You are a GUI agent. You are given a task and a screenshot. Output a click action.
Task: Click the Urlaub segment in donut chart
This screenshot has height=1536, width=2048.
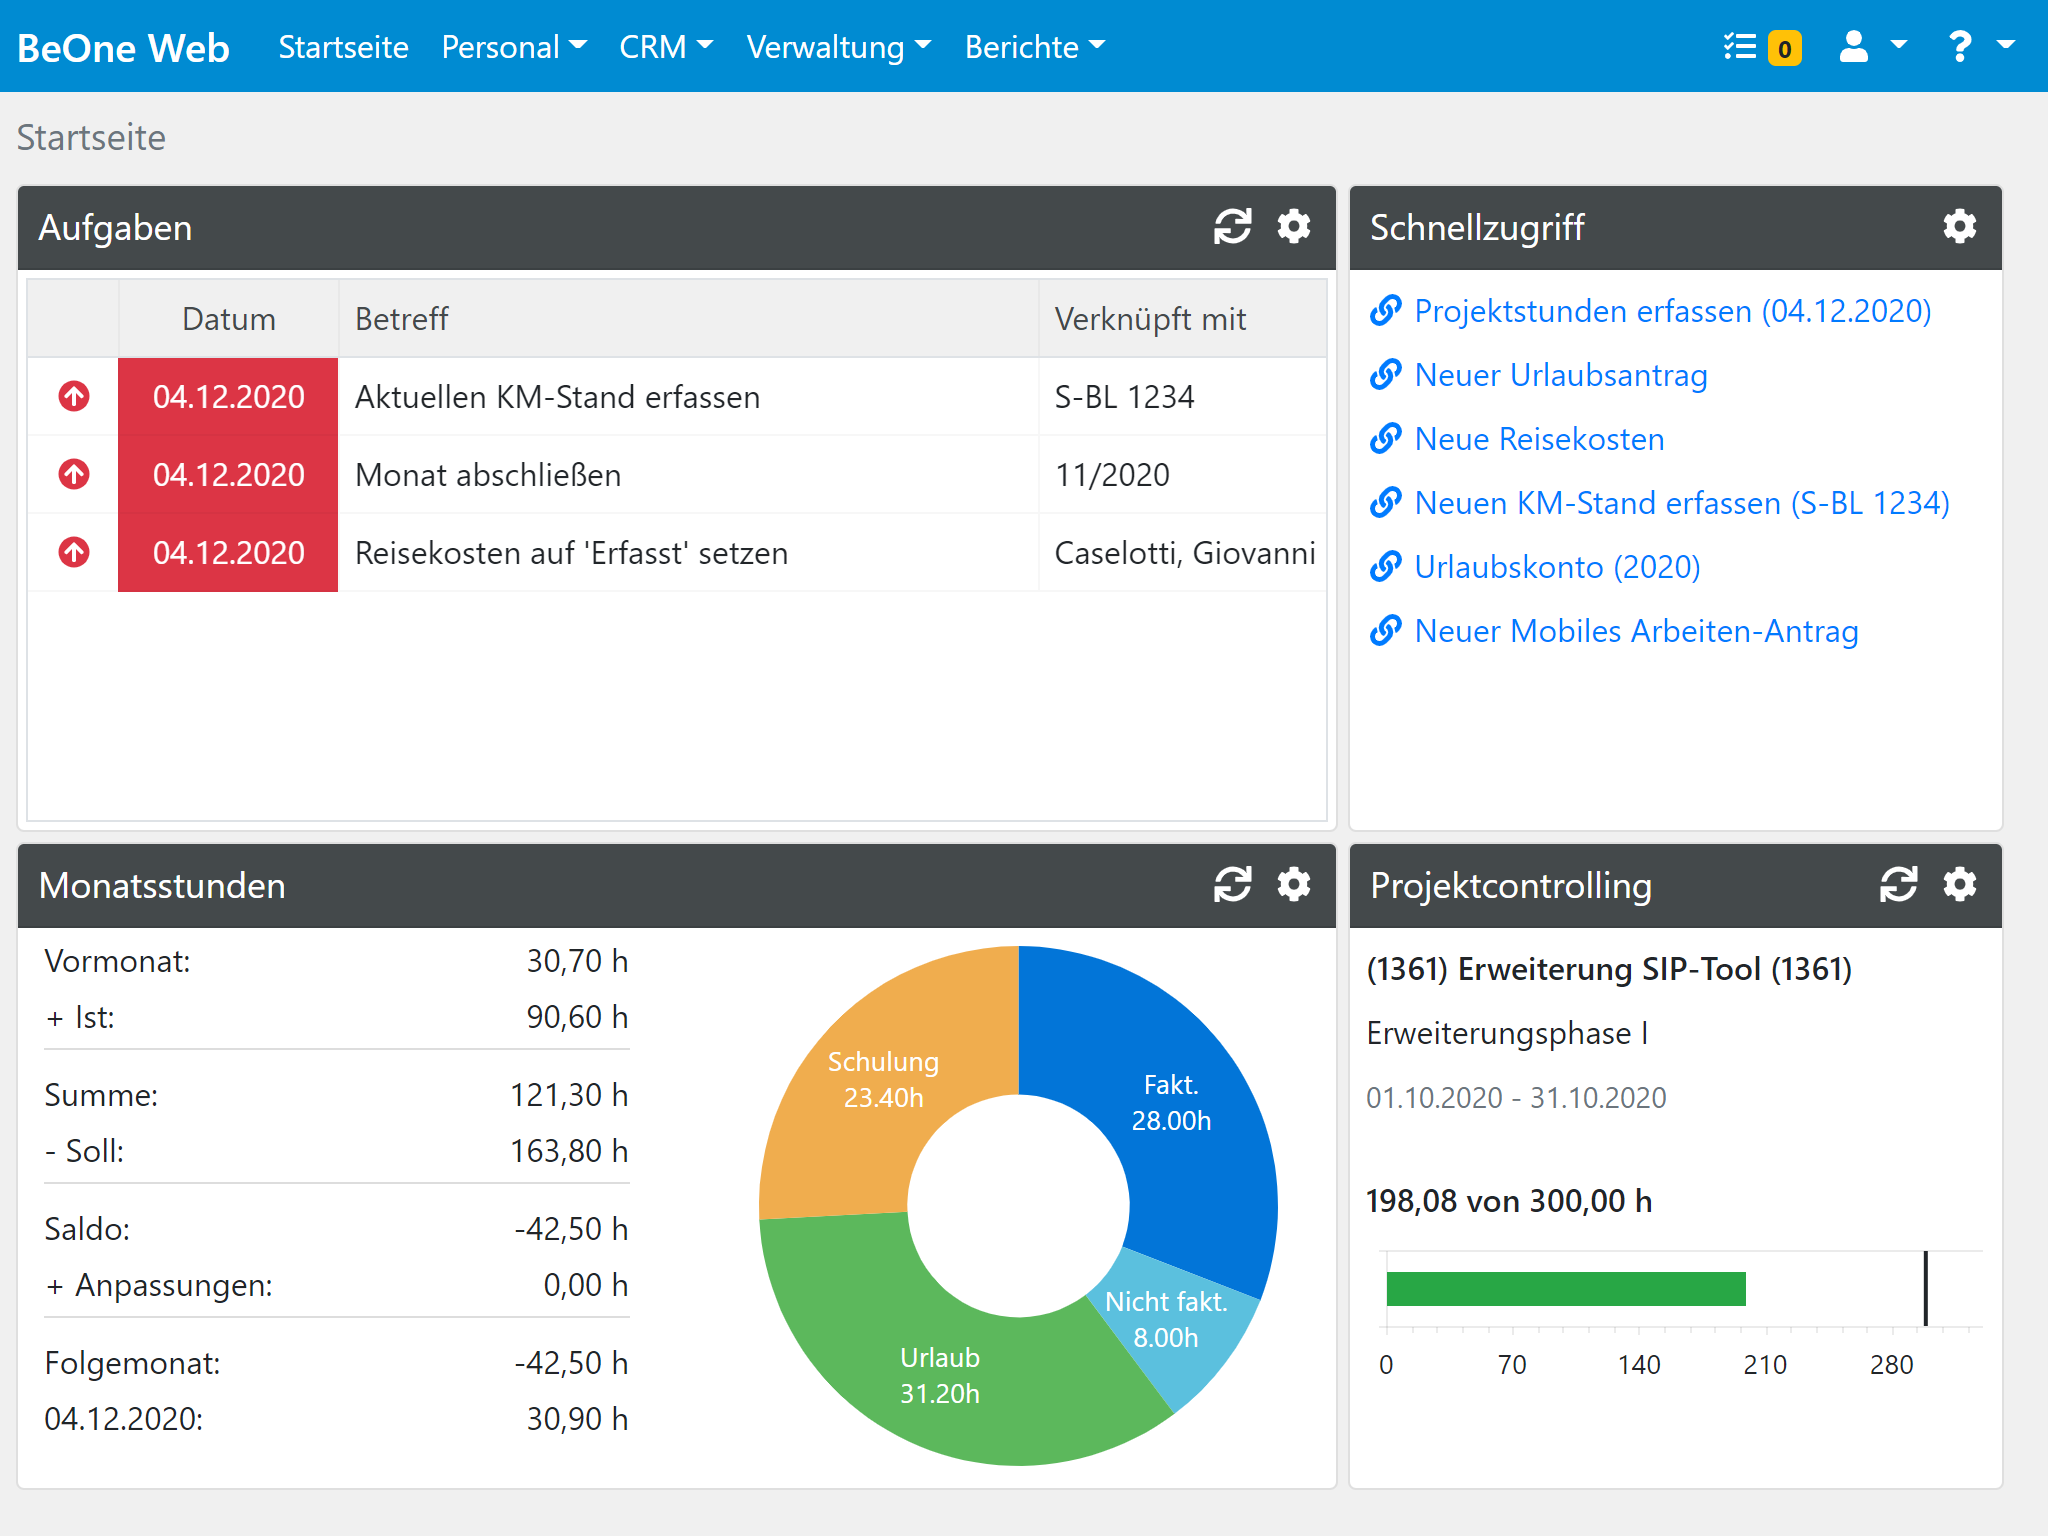click(940, 1375)
